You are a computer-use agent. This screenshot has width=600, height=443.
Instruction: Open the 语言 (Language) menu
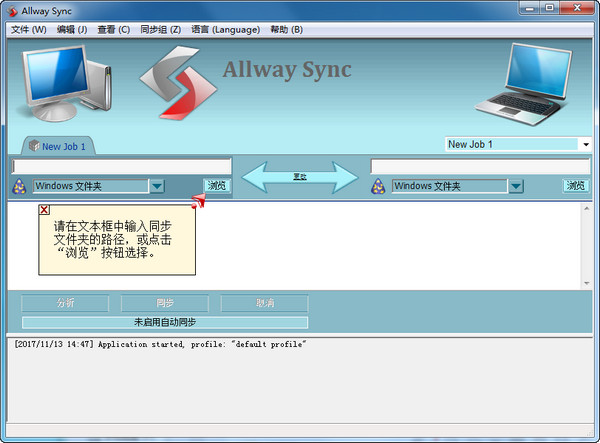[x=224, y=29]
